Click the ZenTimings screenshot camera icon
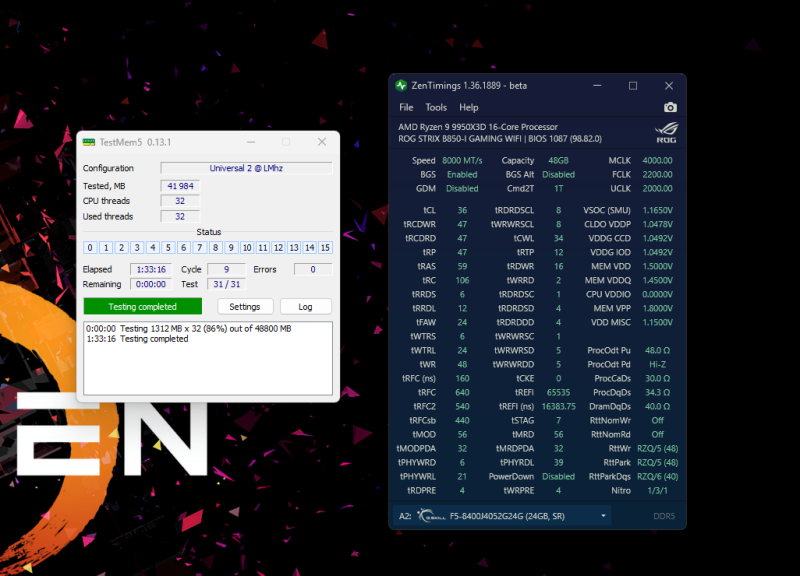Image resolution: width=800 pixels, height=576 pixels. click(670, 107)
